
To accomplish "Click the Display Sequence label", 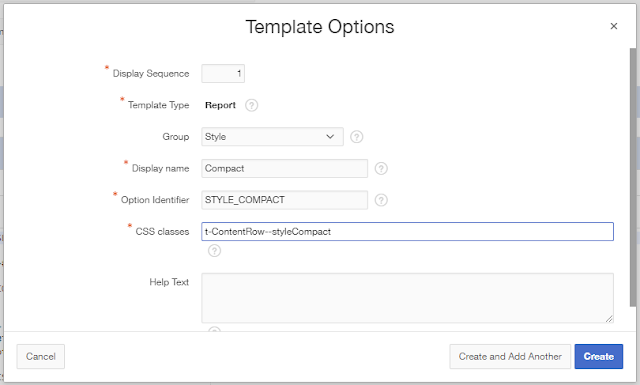I will 151,73.
